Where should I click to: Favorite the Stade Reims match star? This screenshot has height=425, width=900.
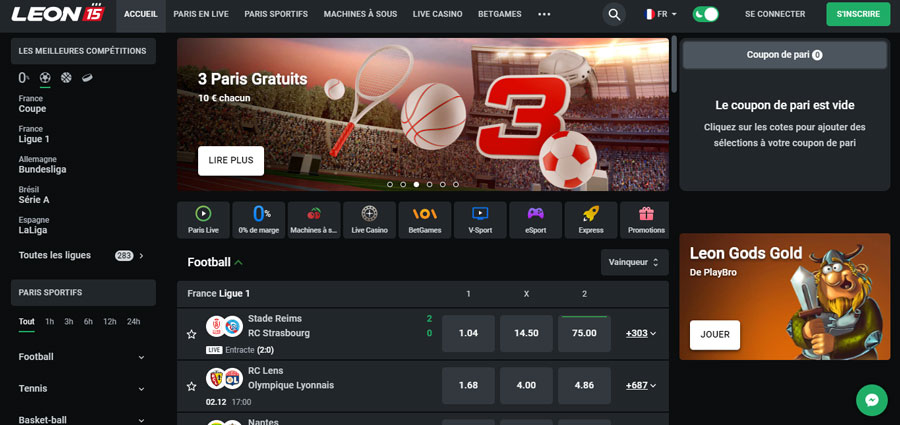pos(192,334)
